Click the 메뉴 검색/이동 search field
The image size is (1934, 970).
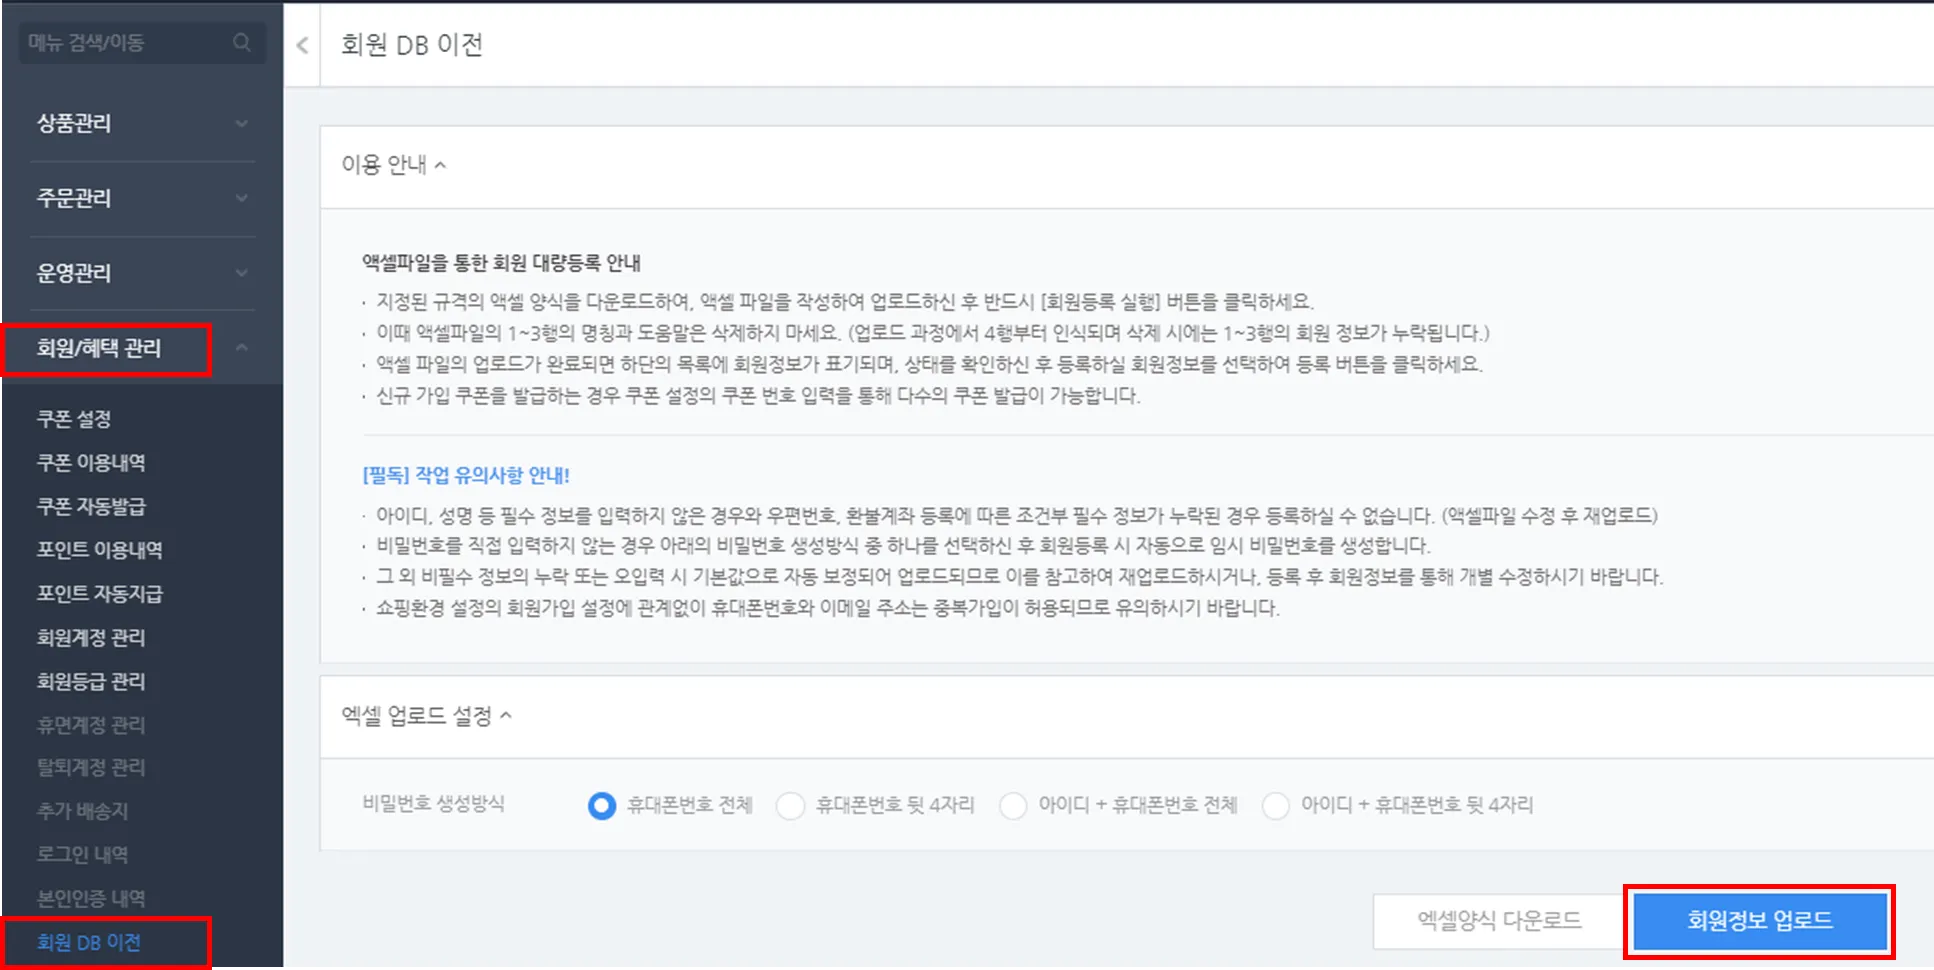[141, 42]
